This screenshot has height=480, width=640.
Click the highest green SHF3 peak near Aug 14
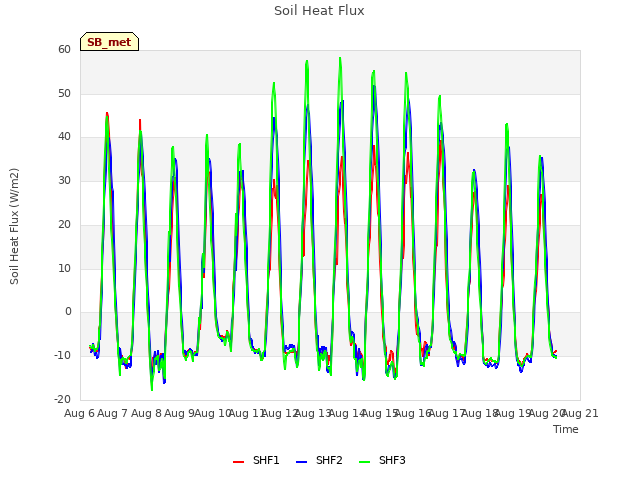coord(340,58)
